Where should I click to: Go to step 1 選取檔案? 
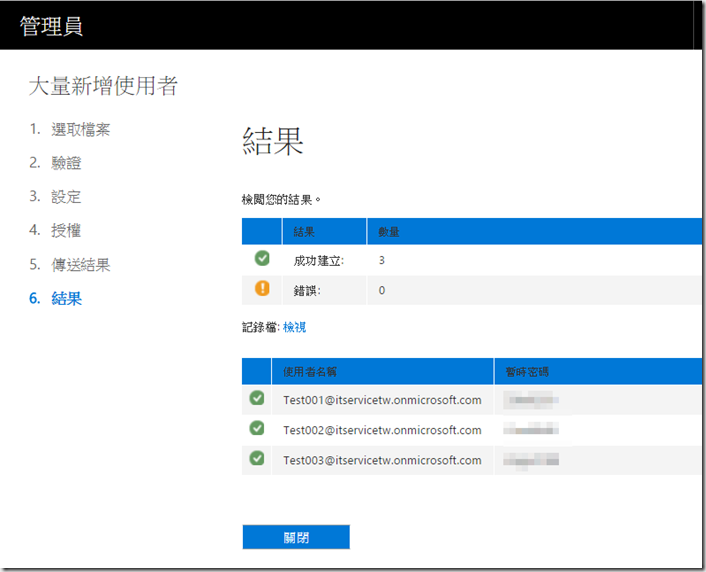[x=80, y=129]
